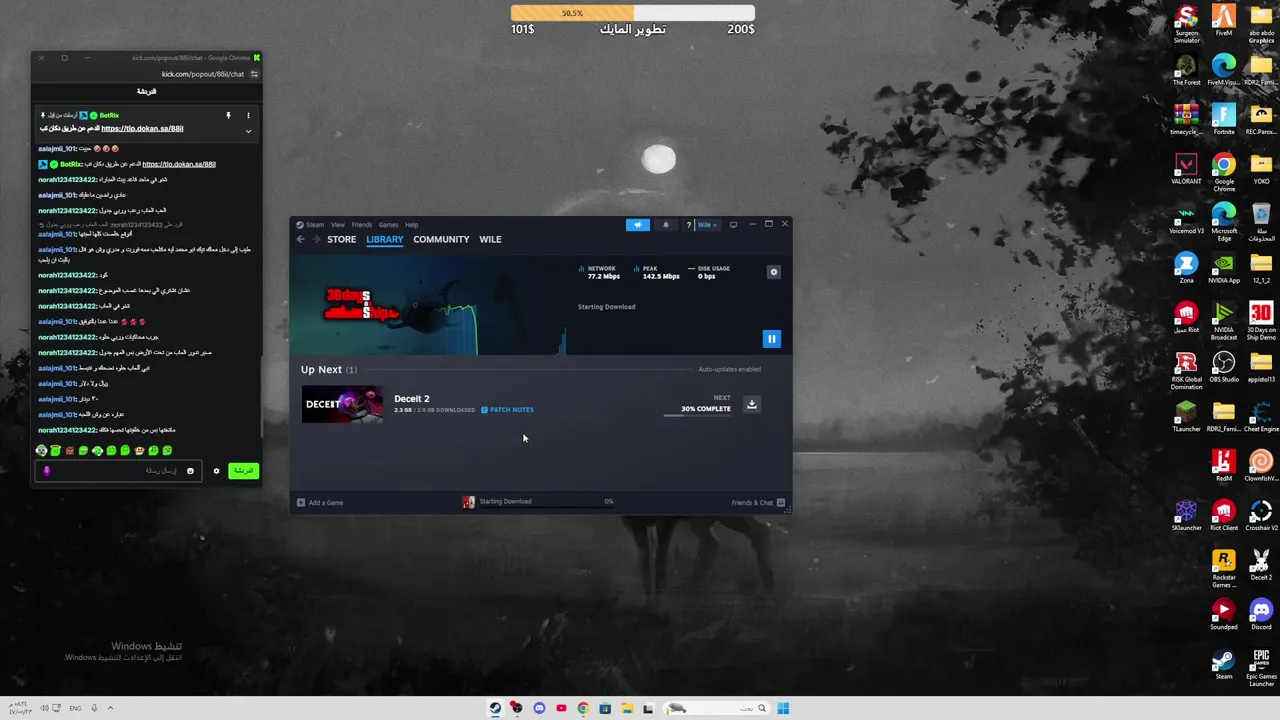The image size is (1280, 720).
Task: Click the Deceit 2 game thumbnail
Action: click(342, 404)
